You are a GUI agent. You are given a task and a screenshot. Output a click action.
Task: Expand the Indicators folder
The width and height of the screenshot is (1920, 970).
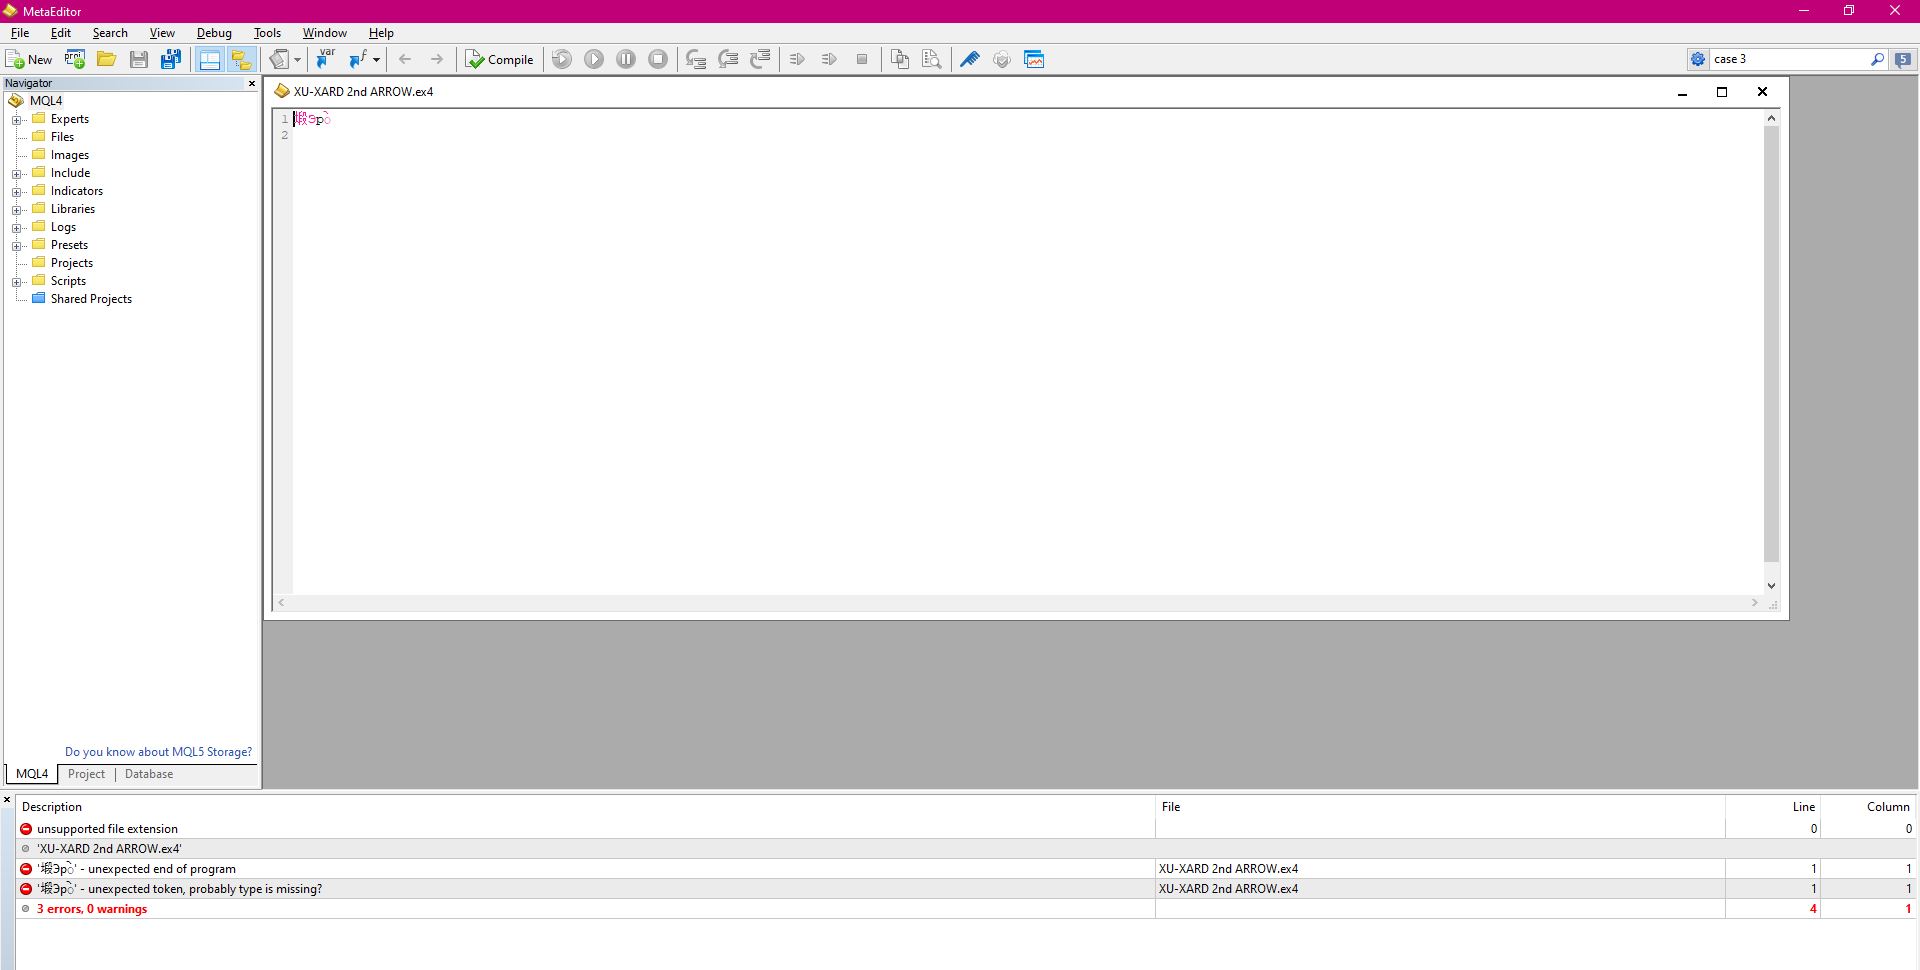point(16,192)
